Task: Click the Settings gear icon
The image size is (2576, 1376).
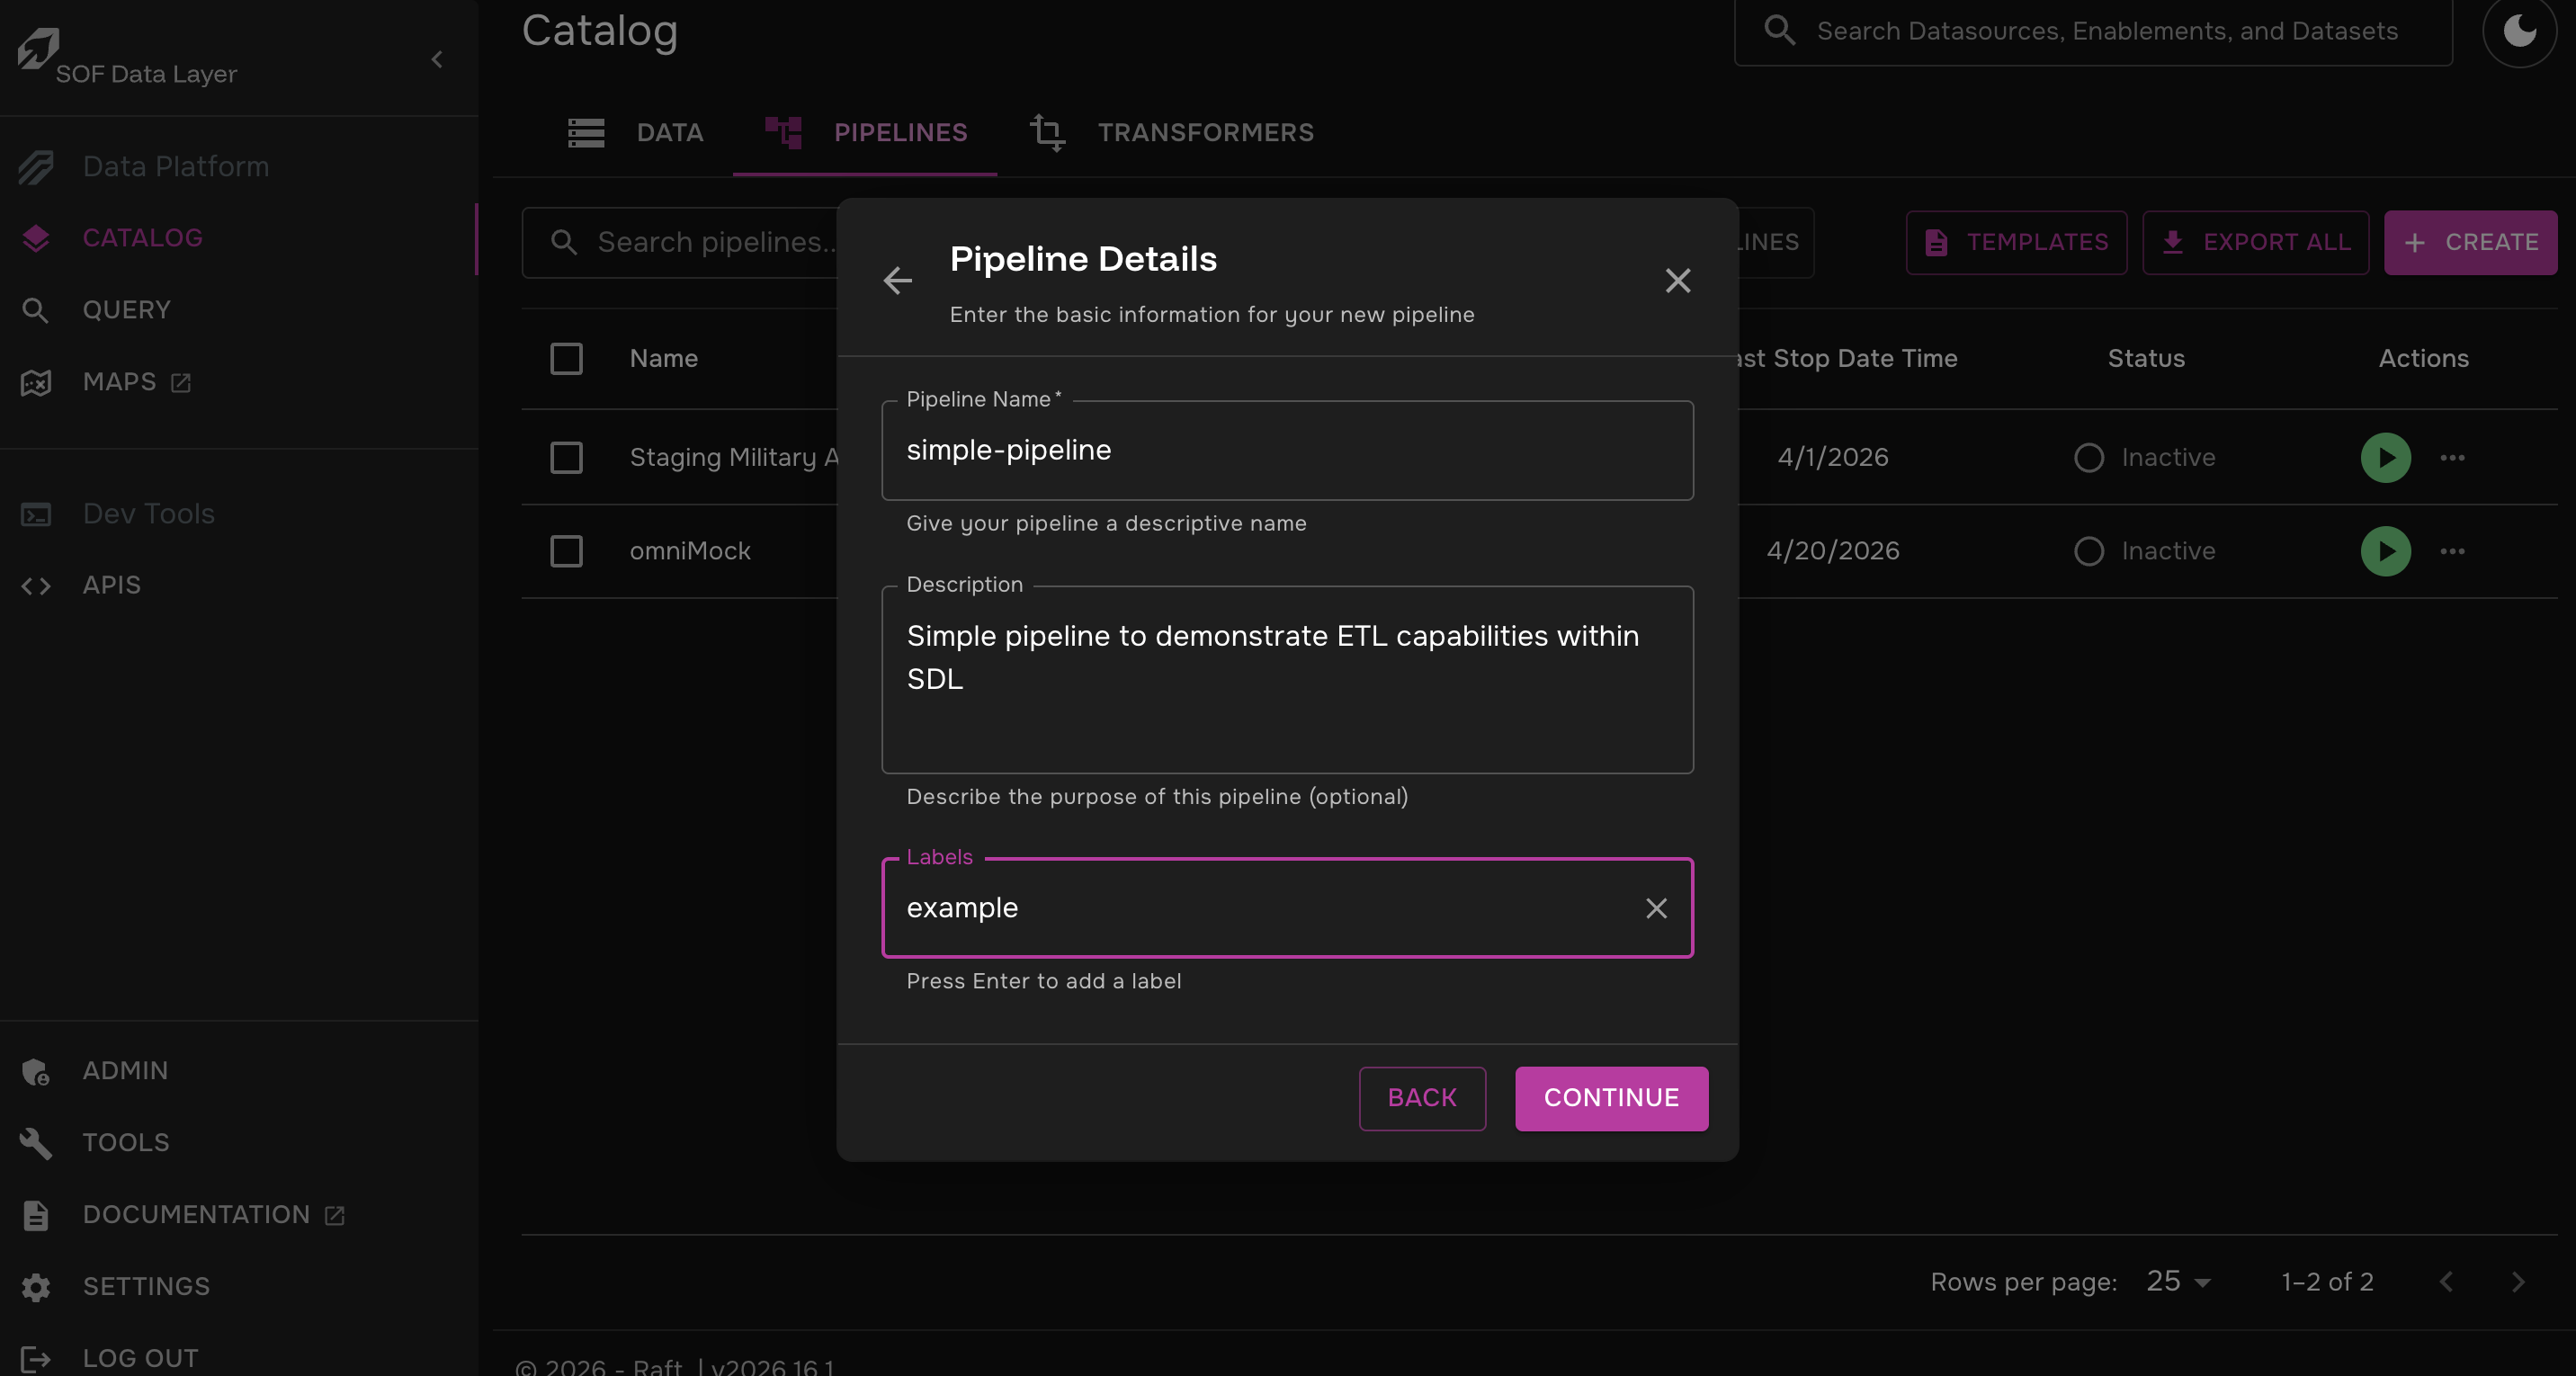Action: tap(36, 1288)
